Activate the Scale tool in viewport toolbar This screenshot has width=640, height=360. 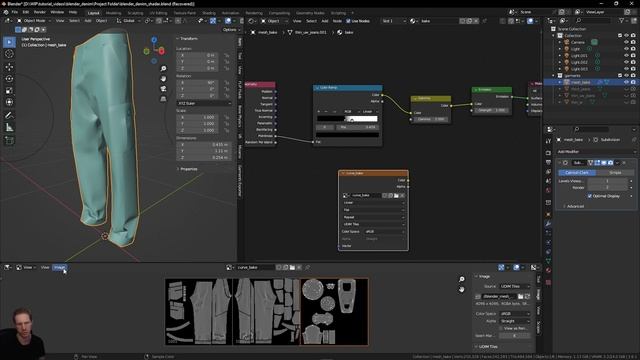pos(9,91)
